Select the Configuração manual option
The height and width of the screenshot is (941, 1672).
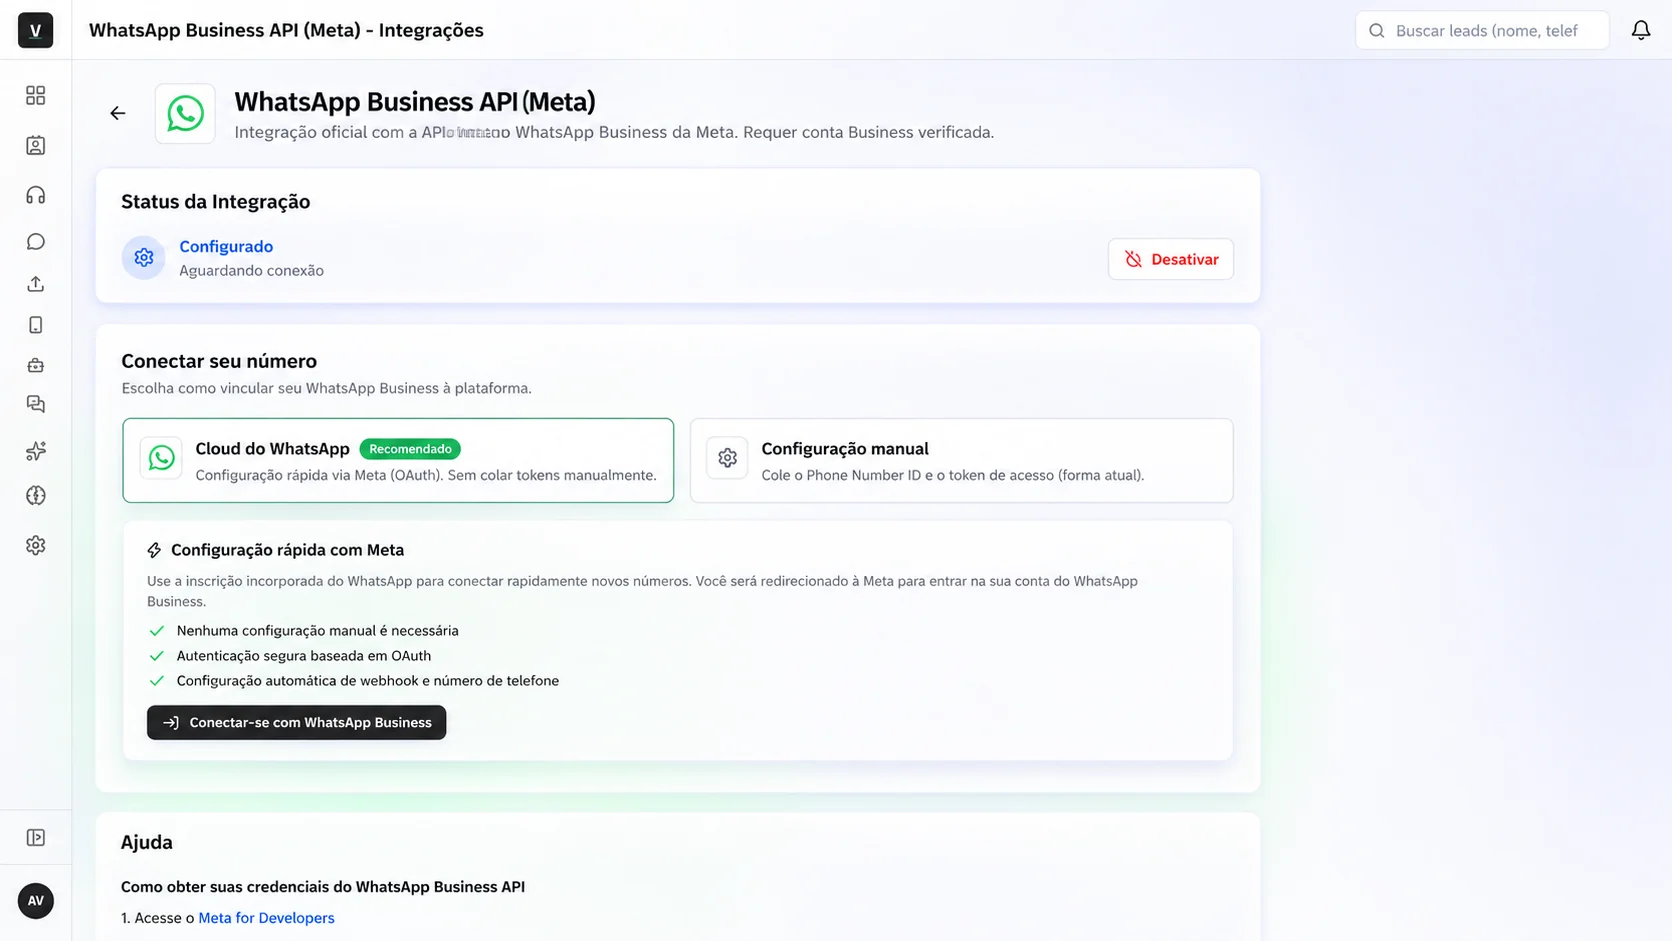pos(961,460)
